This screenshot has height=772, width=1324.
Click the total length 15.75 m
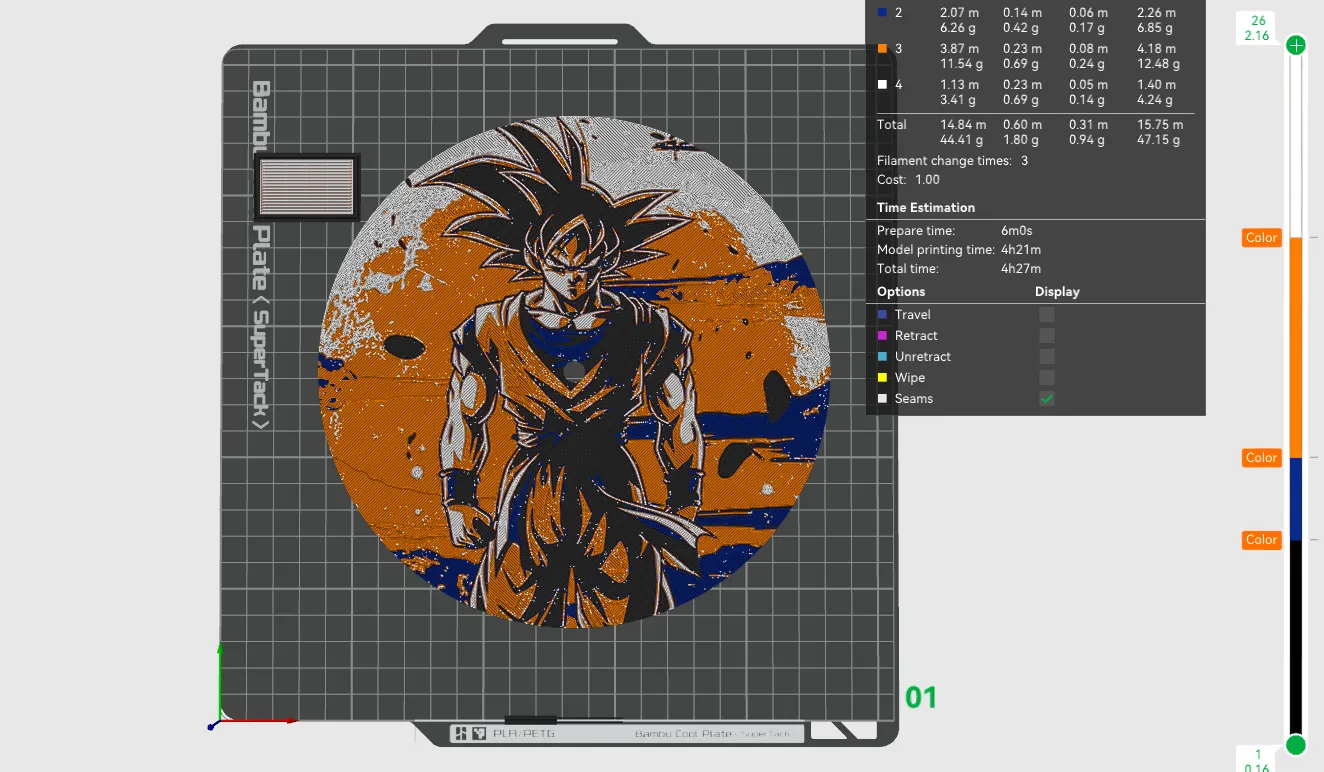1160,125
